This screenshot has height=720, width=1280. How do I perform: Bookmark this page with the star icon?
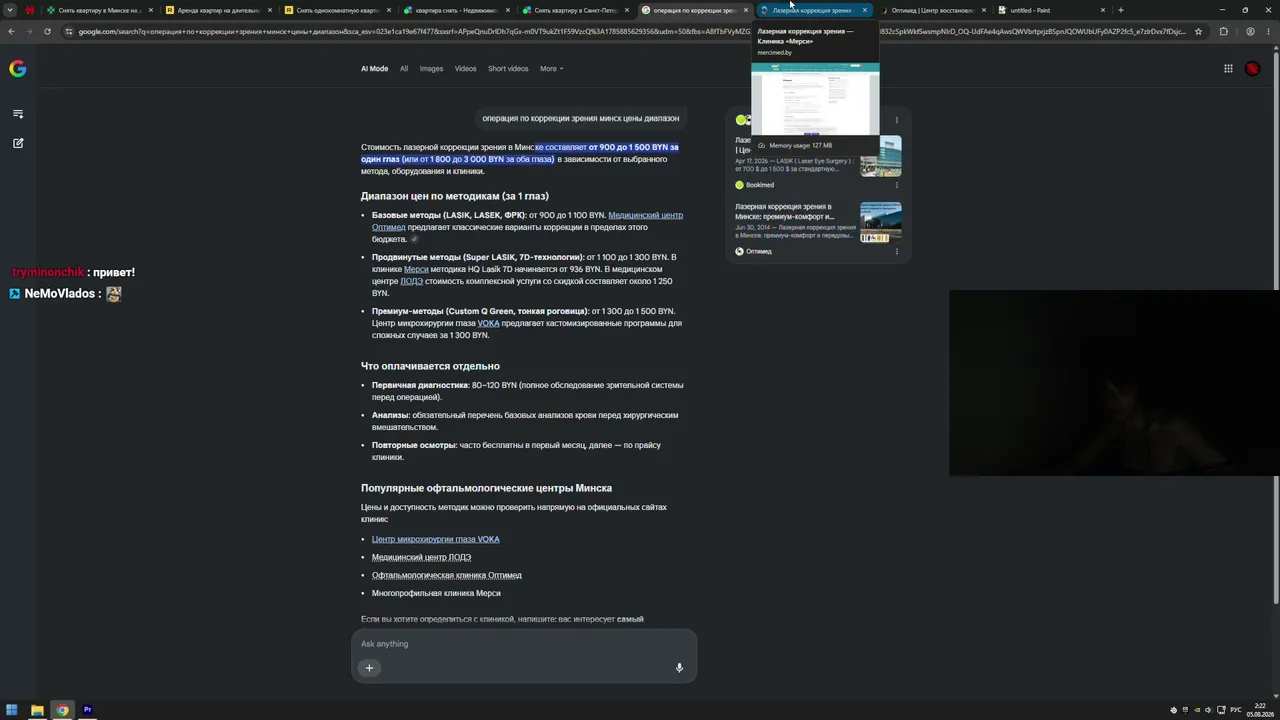coord(1198,31)
